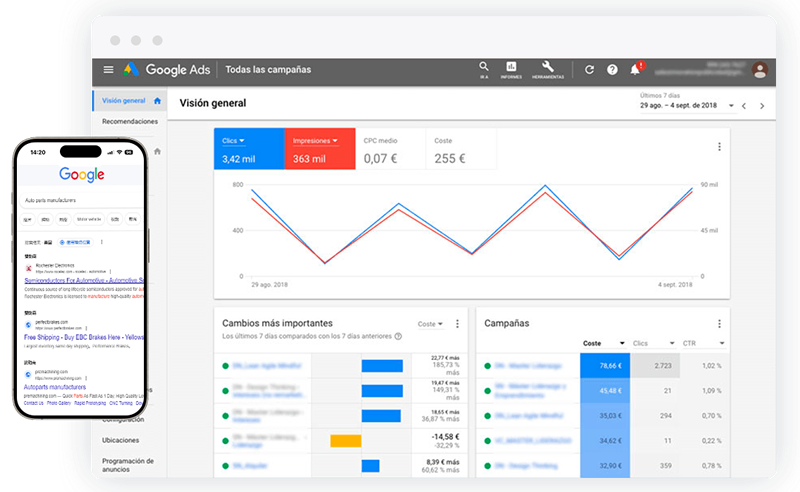Open the help question mark icon
This screenshot has height=492, width=800.
click(612, 70)
